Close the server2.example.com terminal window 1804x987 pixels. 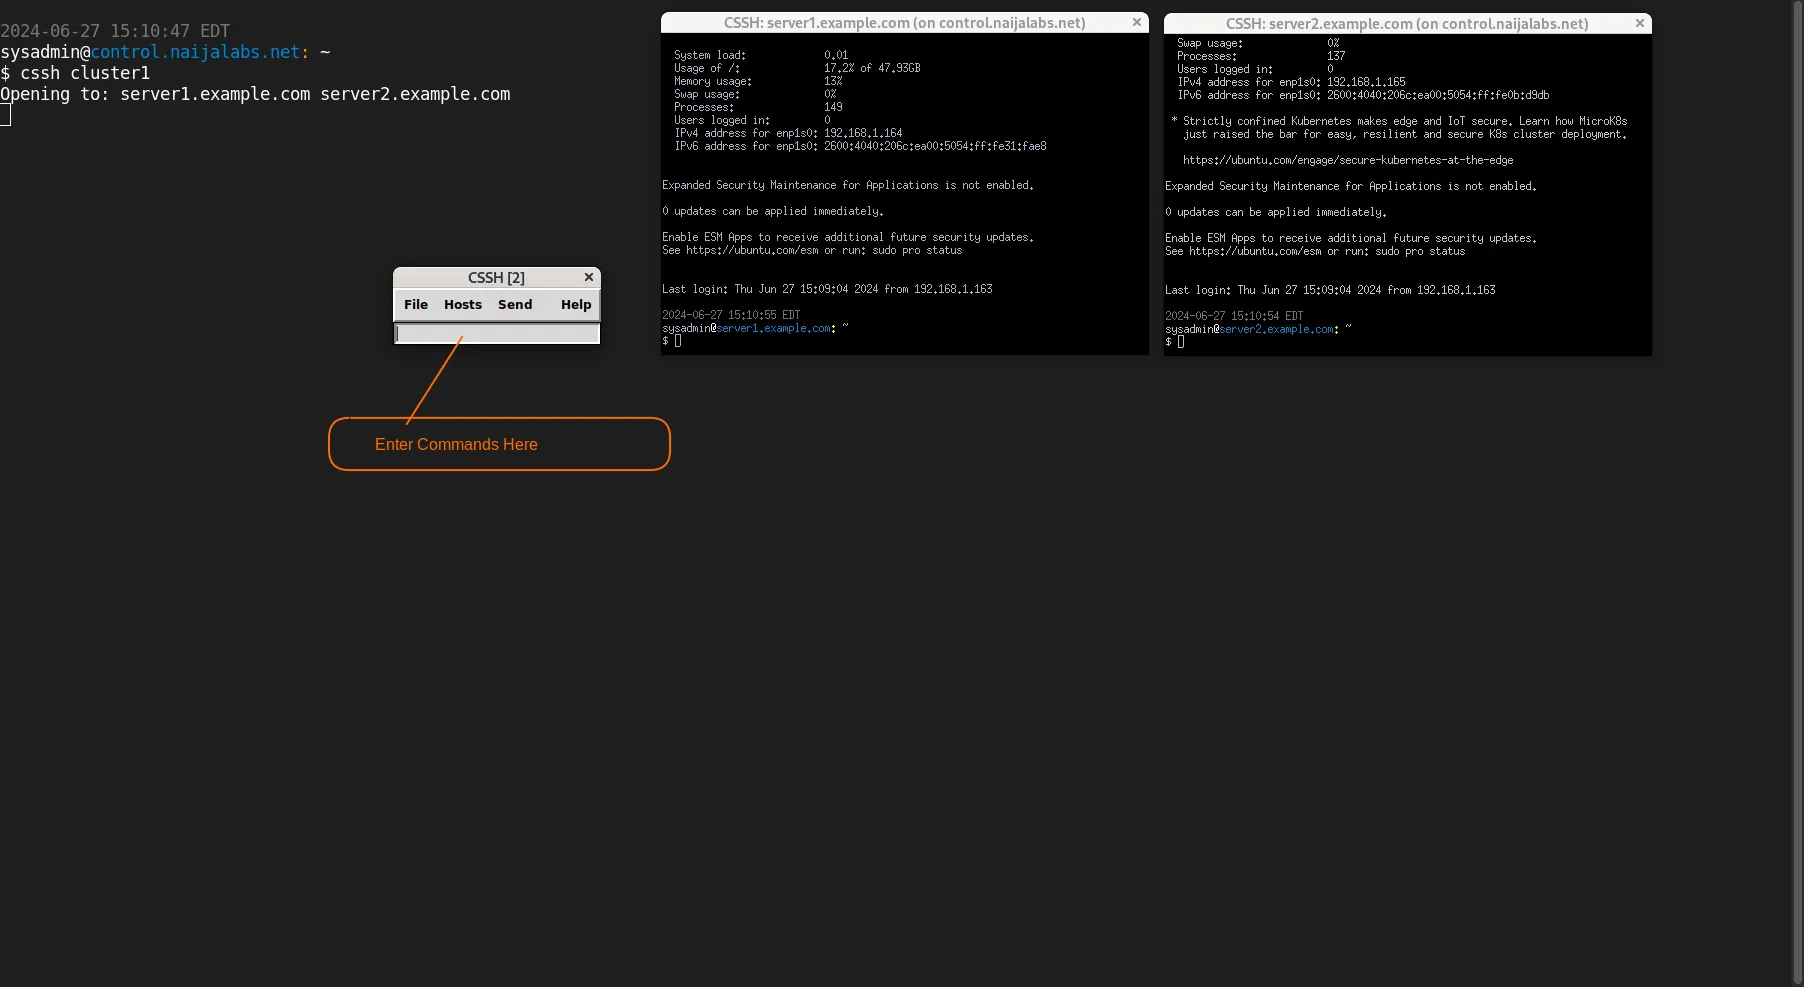1640,23
